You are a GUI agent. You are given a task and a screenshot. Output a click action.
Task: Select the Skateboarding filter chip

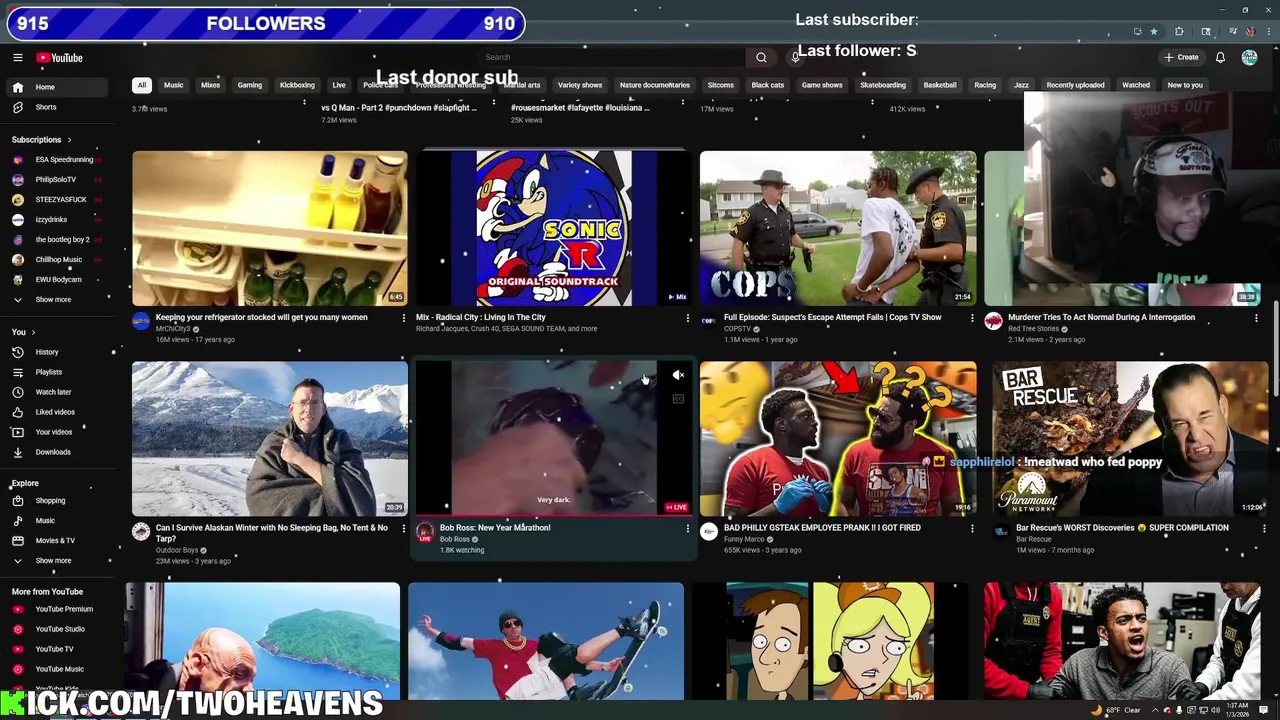pyautogui.click(x=883, y=85)
